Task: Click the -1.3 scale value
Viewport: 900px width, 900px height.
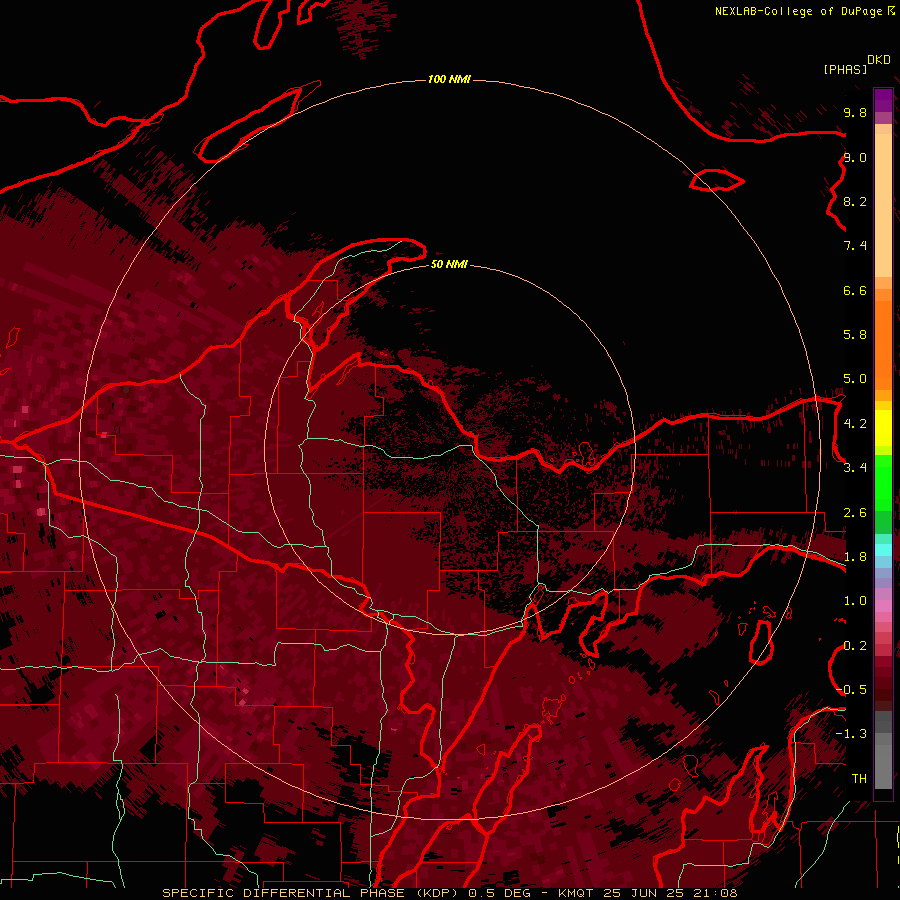Action: coord(851,734)
